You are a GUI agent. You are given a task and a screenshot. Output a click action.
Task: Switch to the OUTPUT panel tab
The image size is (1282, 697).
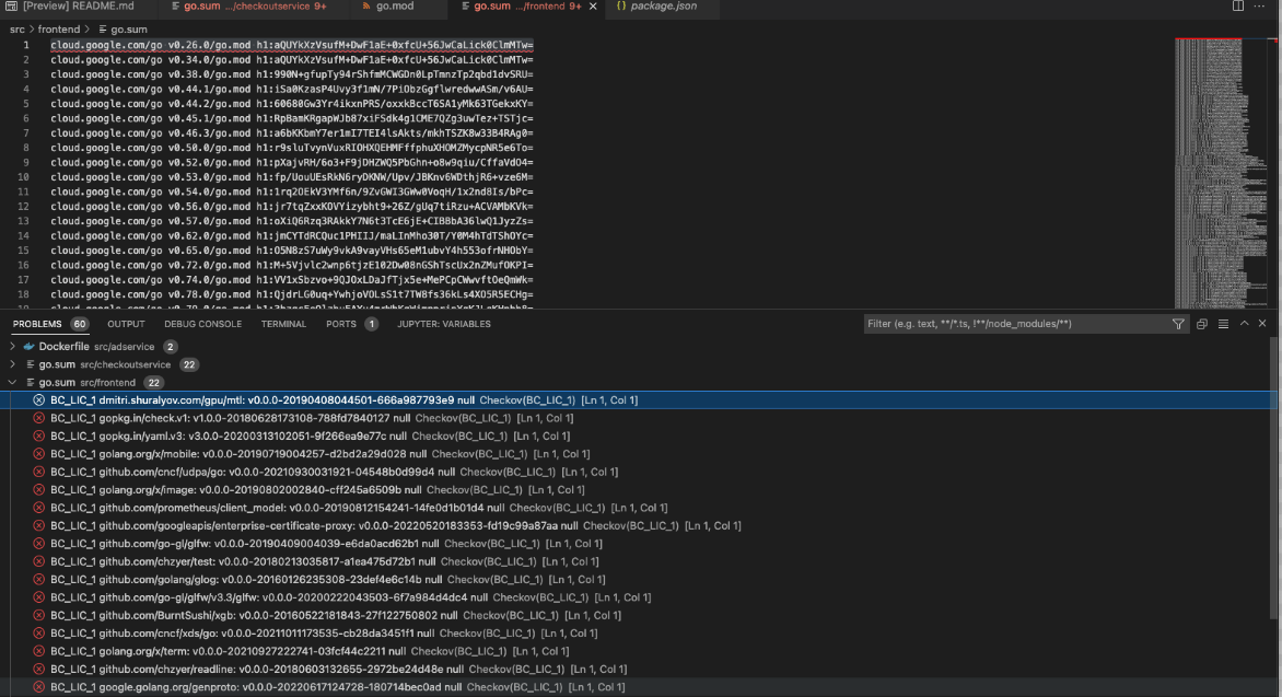(126, 324)
